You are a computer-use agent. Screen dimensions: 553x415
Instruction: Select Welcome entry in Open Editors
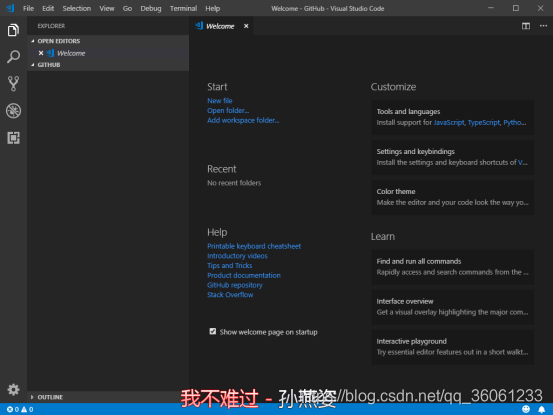(x=108, y=53)
